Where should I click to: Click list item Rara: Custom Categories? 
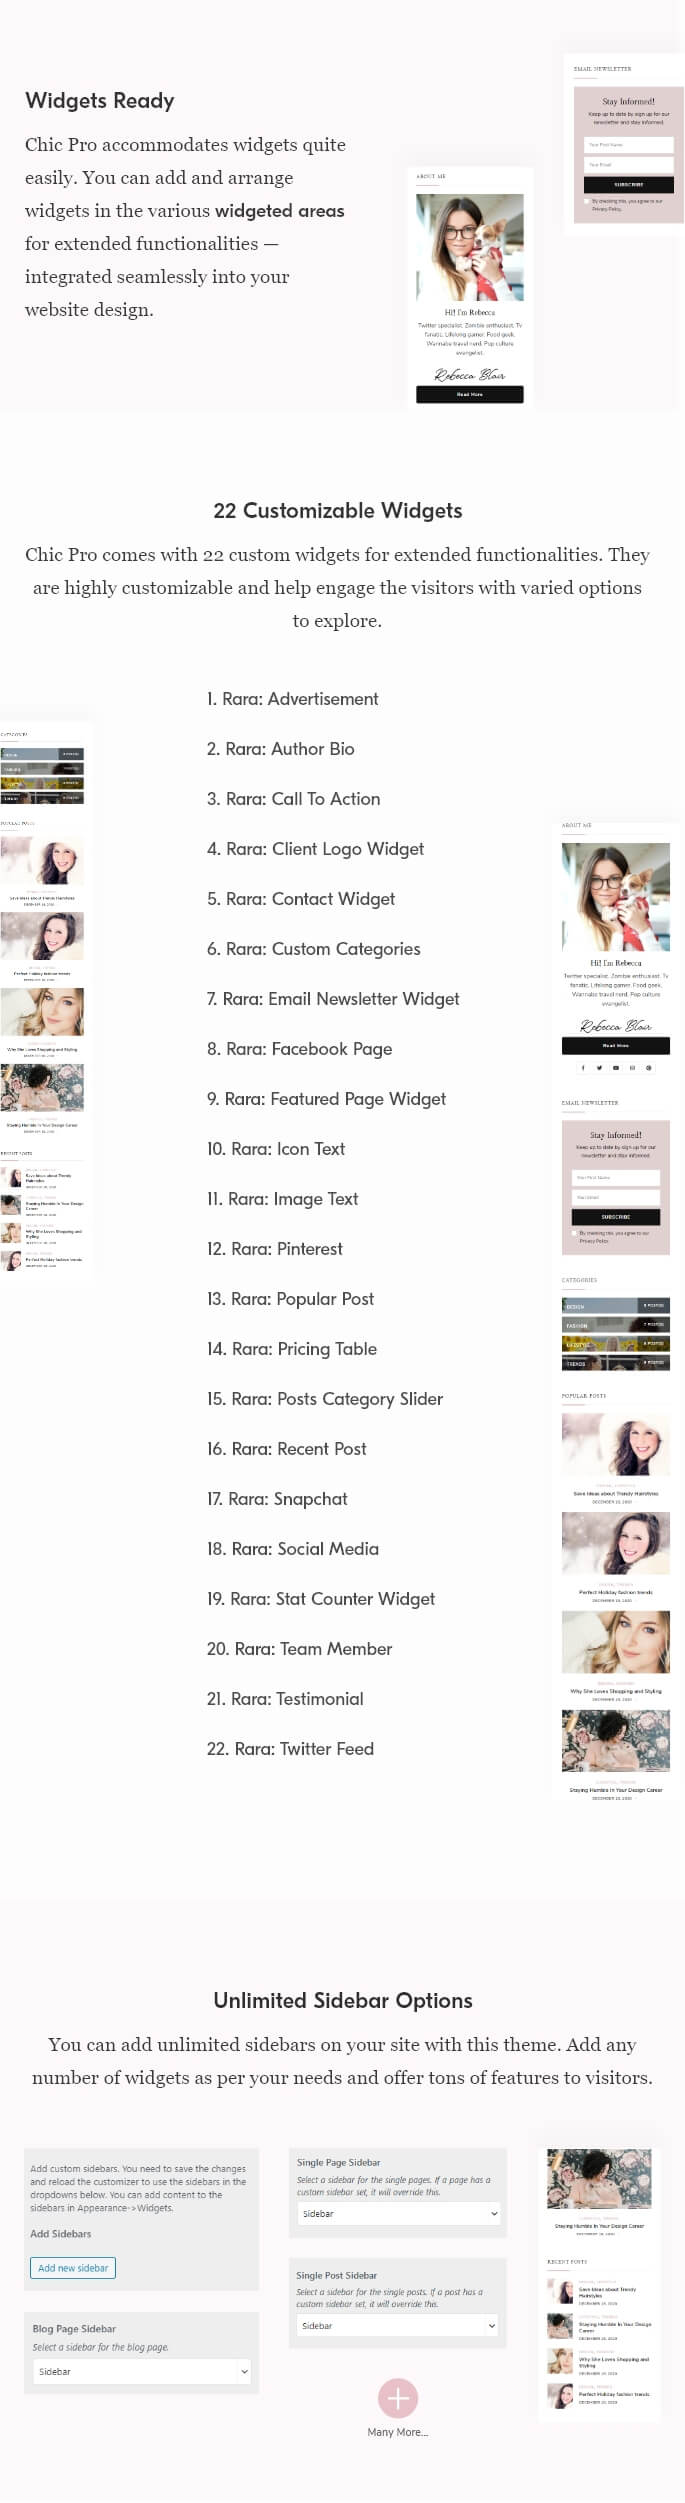pyautogui.click(x=313, y=949)
